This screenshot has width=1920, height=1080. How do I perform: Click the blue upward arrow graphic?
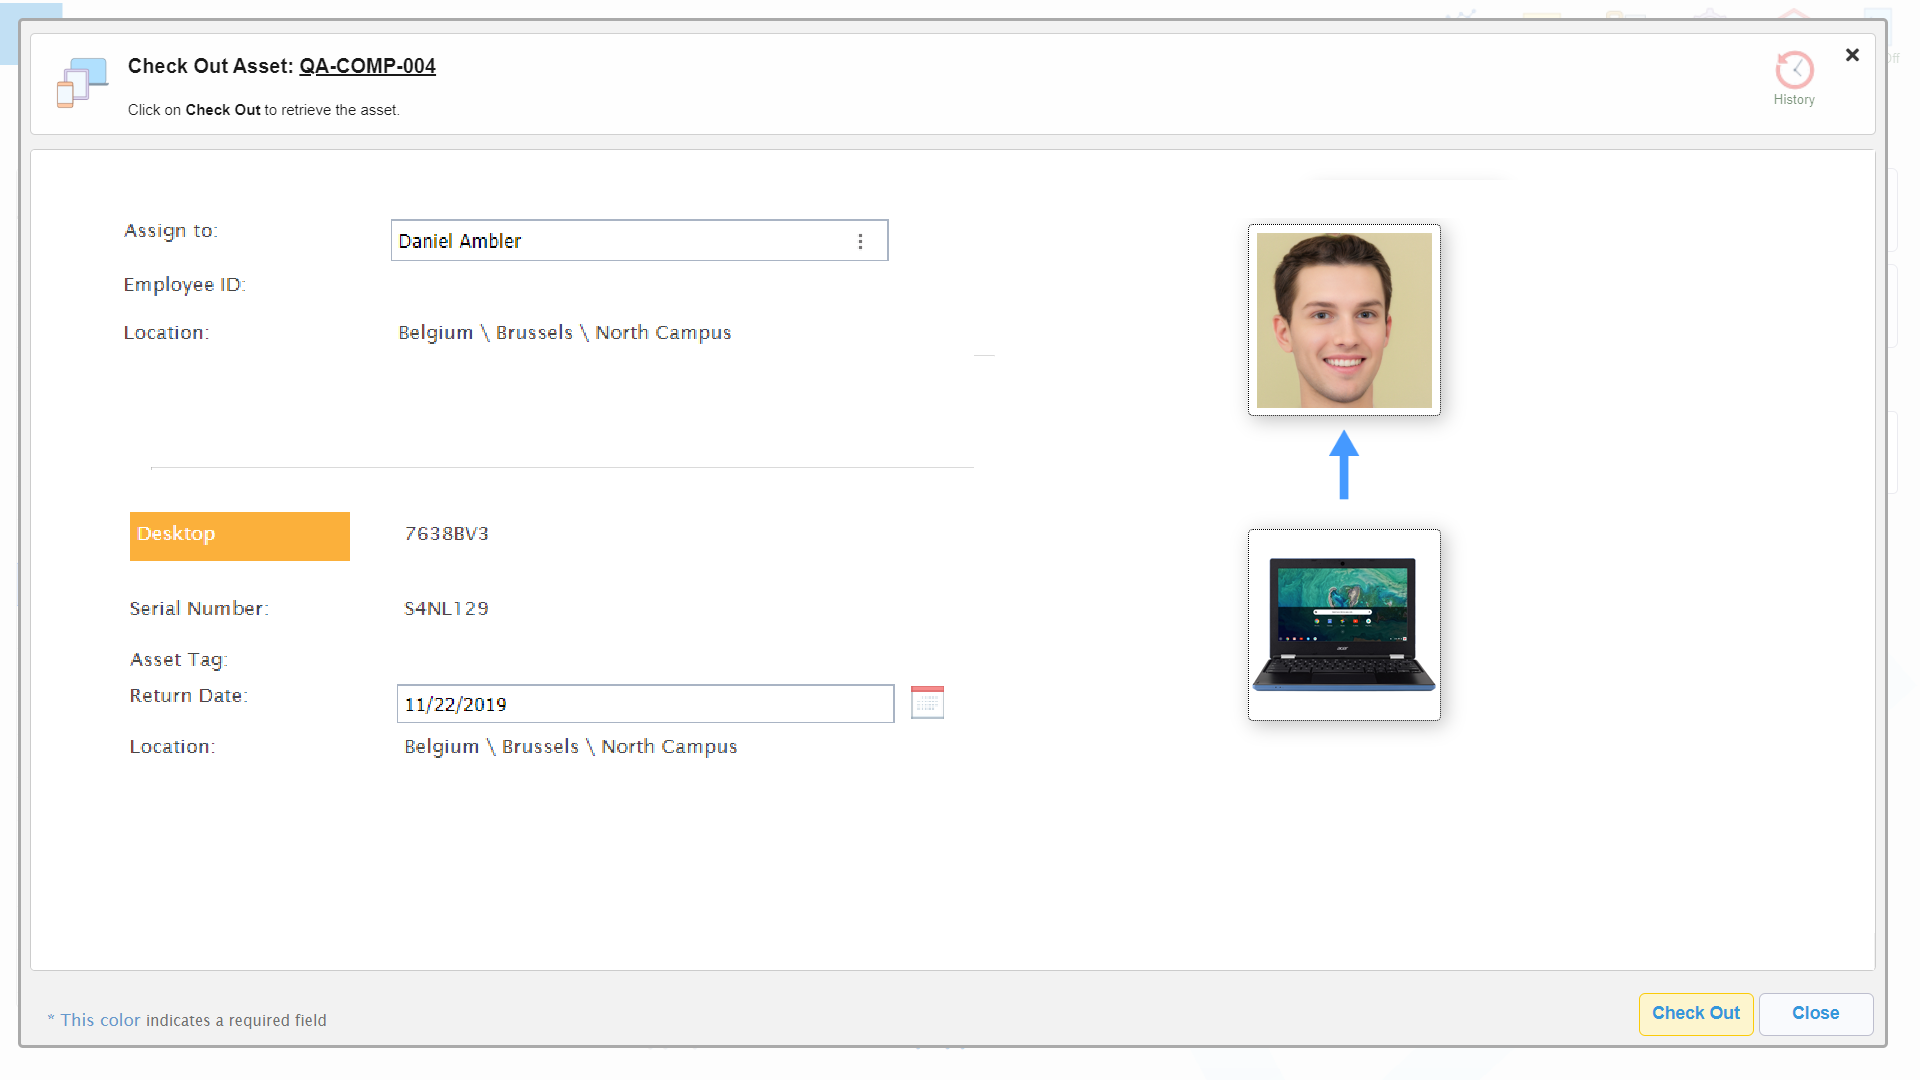coord(1344,467)
